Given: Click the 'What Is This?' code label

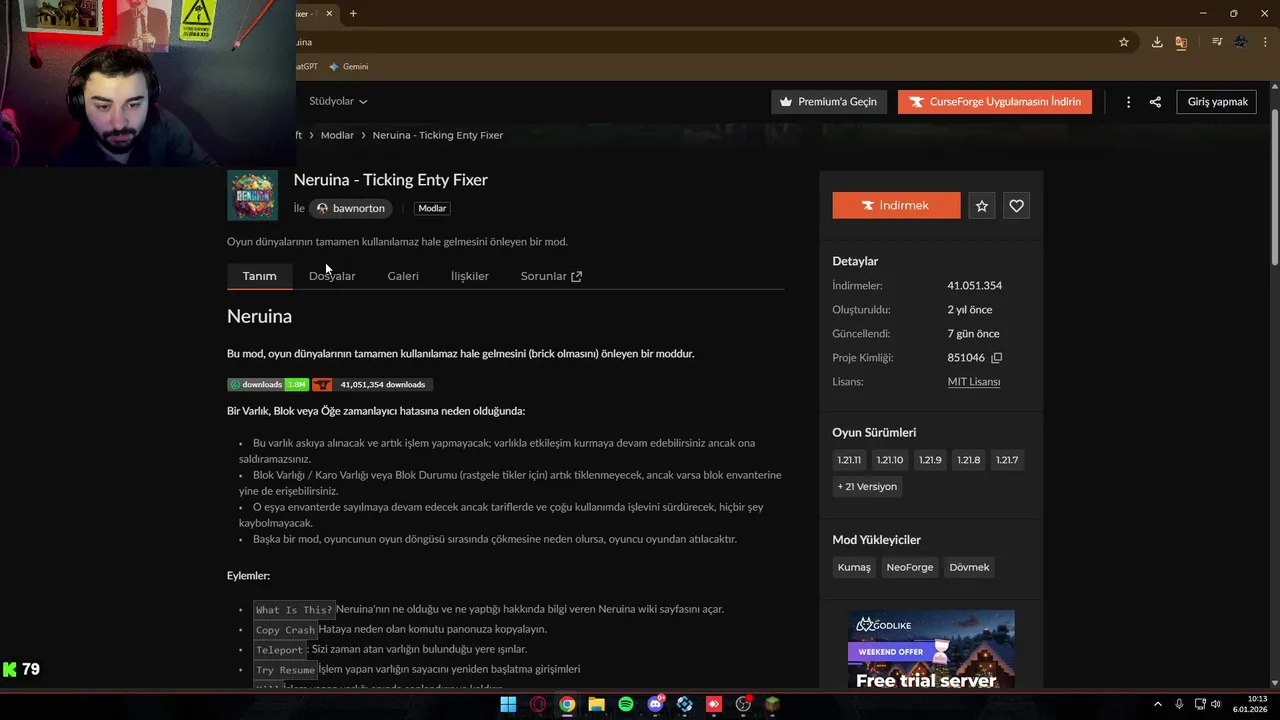Looking at the screenshot, I should pyautogui.click(x=294, y=610).
